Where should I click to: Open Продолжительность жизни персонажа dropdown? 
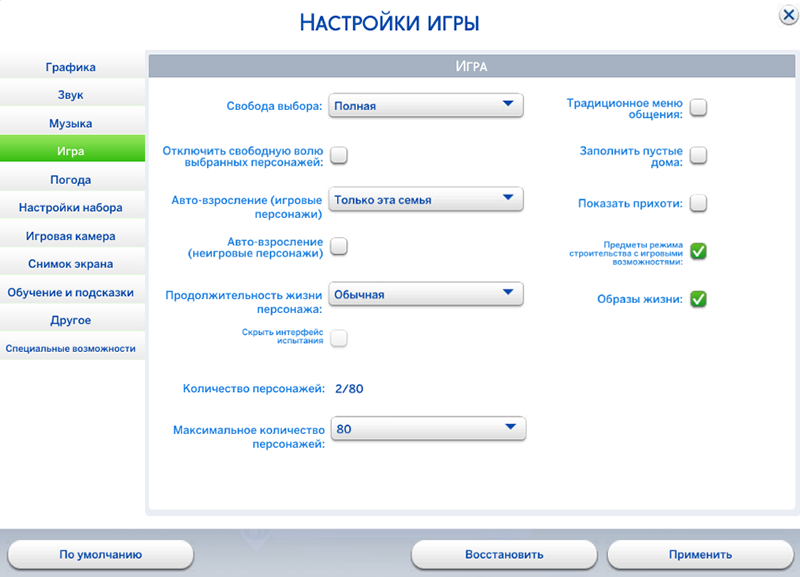(x=426, y=294)
